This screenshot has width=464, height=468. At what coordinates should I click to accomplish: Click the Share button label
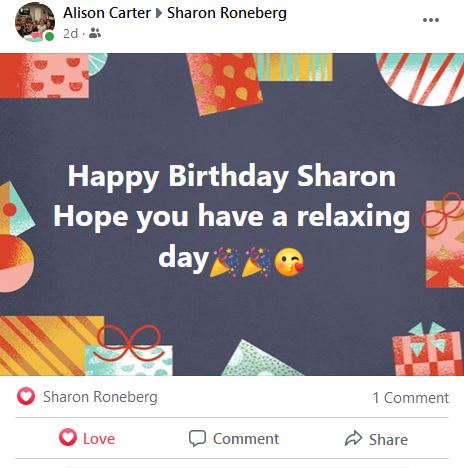[388, 440]
